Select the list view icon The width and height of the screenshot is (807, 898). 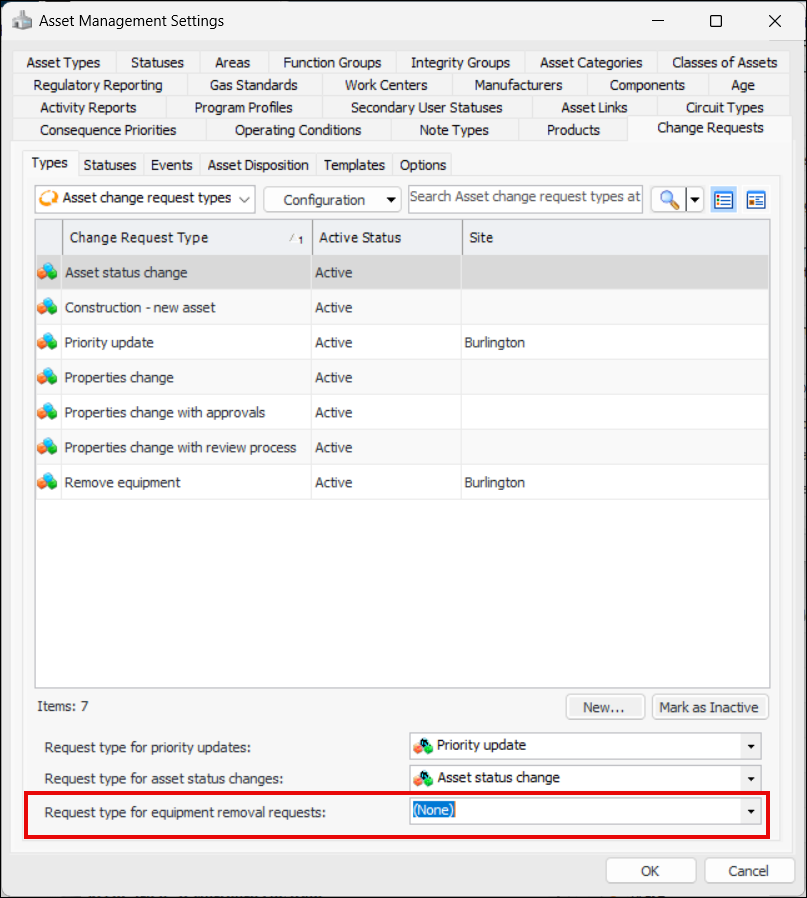click(723, 200)
